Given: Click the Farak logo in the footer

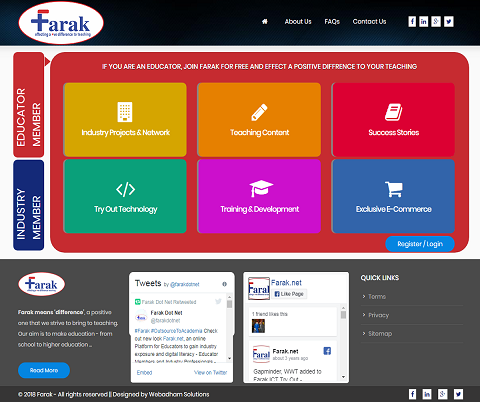Looking at the screenshot, I should [x=42, y=284].
